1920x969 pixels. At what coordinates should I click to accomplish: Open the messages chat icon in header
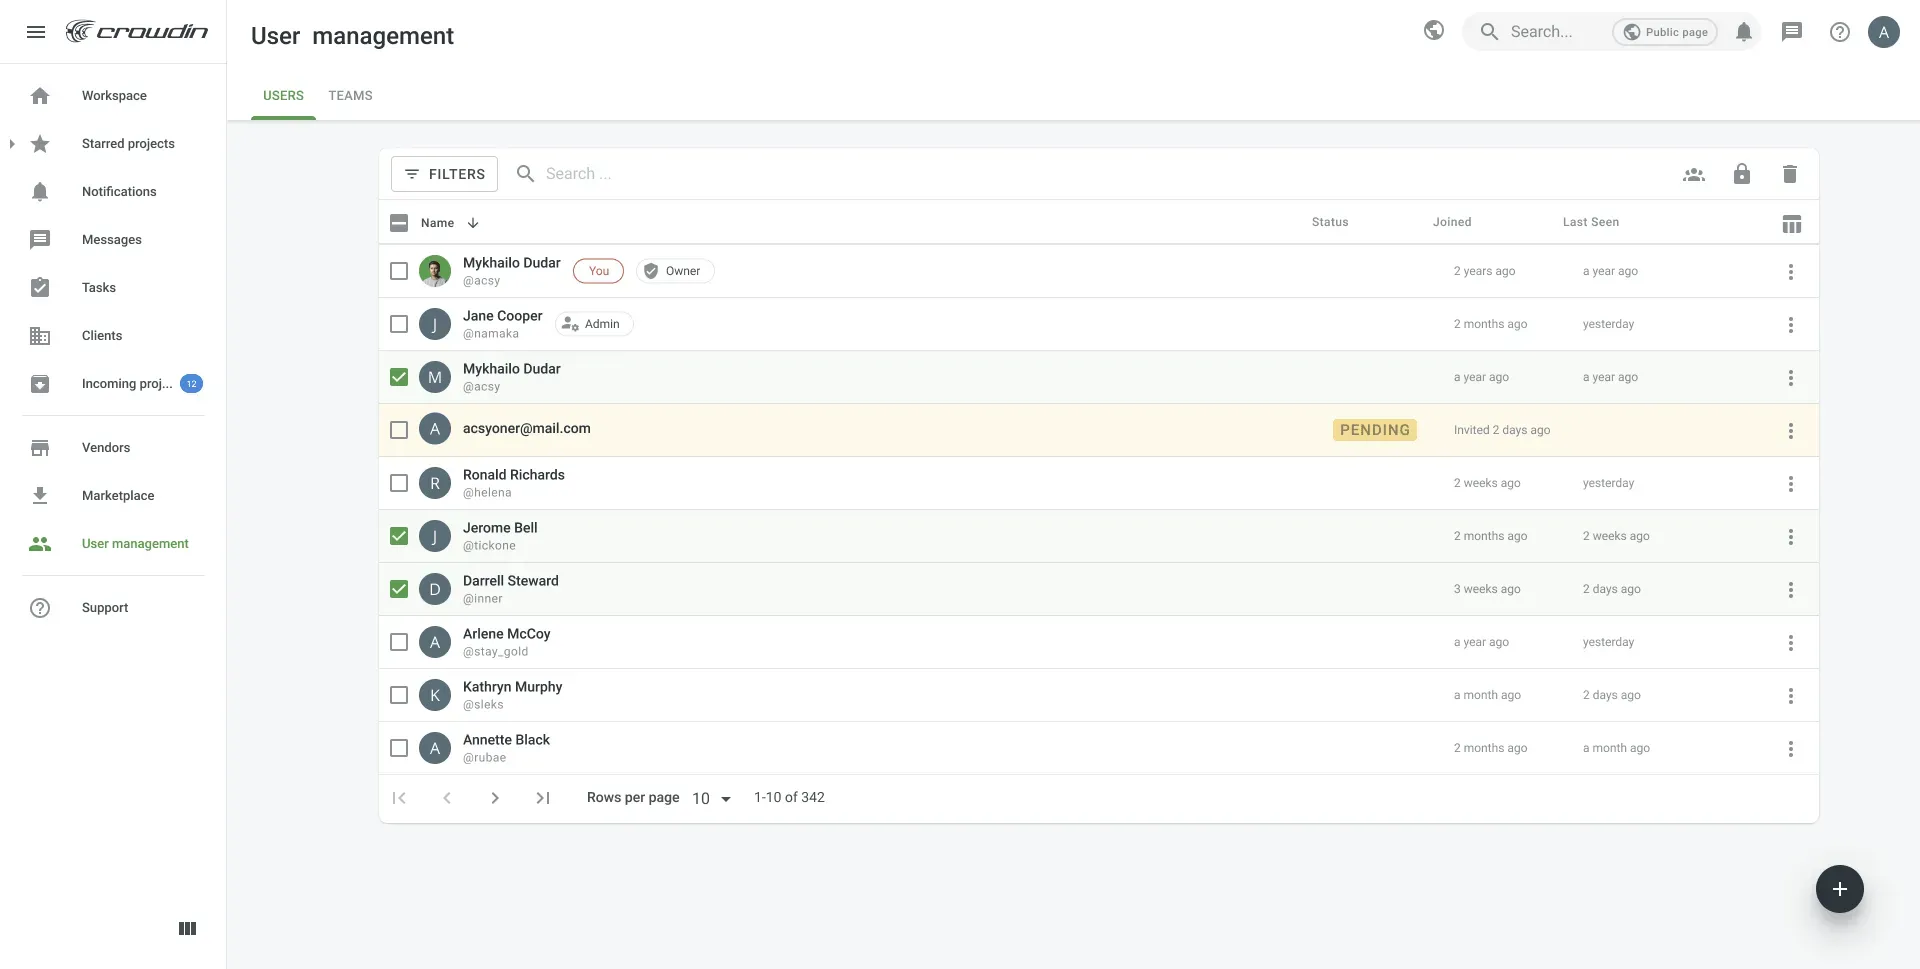tap(1791, 32)
